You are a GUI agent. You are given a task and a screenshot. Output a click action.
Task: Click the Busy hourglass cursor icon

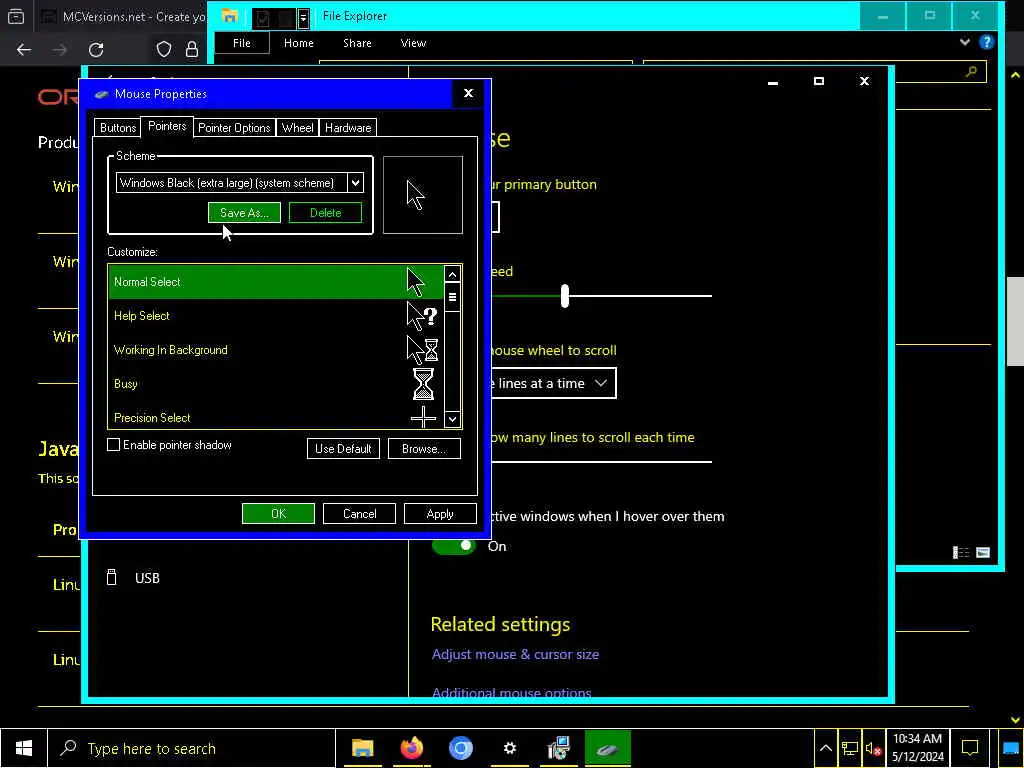click(423, 384)
